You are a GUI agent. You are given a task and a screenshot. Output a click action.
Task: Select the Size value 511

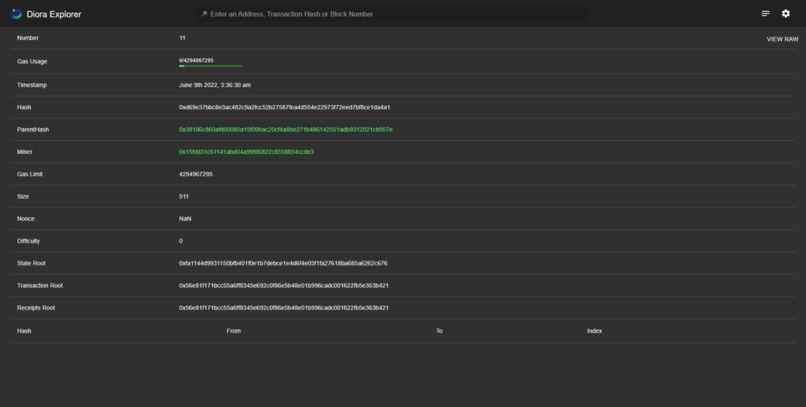(x=184, y=196)
